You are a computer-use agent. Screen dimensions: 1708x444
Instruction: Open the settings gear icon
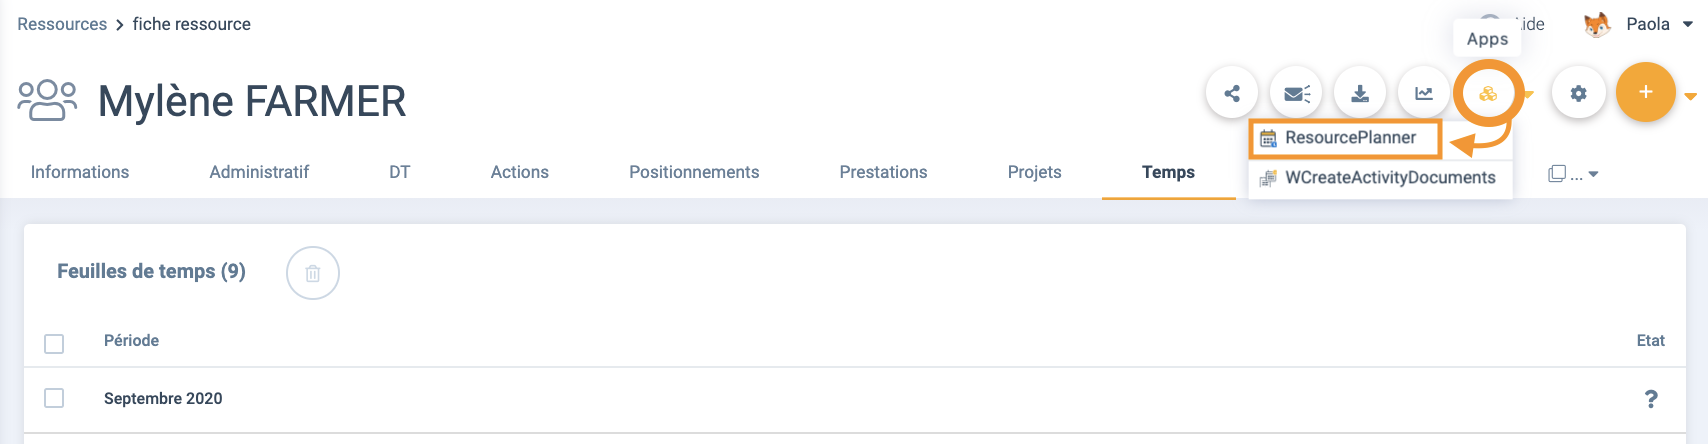tap(1578, 93)
